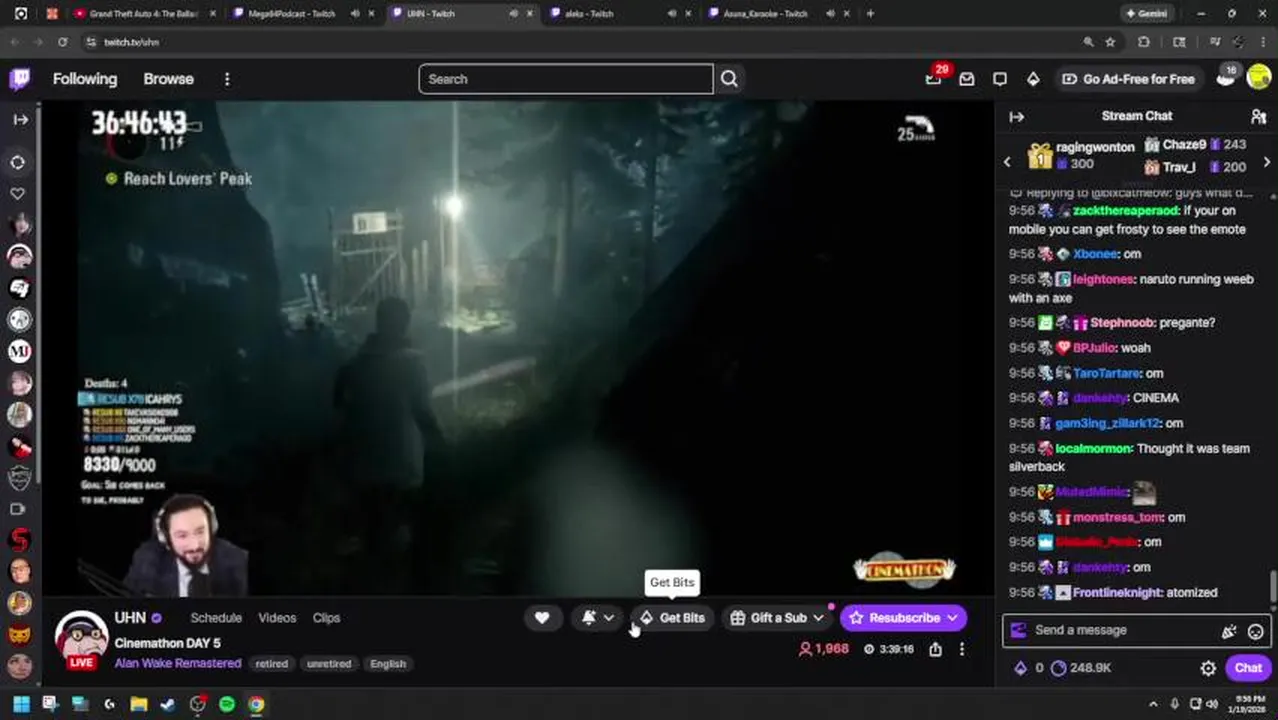Click the Get Bits button under video
The width and height of the screenshot is (1278, 720).
pos(673,618)
